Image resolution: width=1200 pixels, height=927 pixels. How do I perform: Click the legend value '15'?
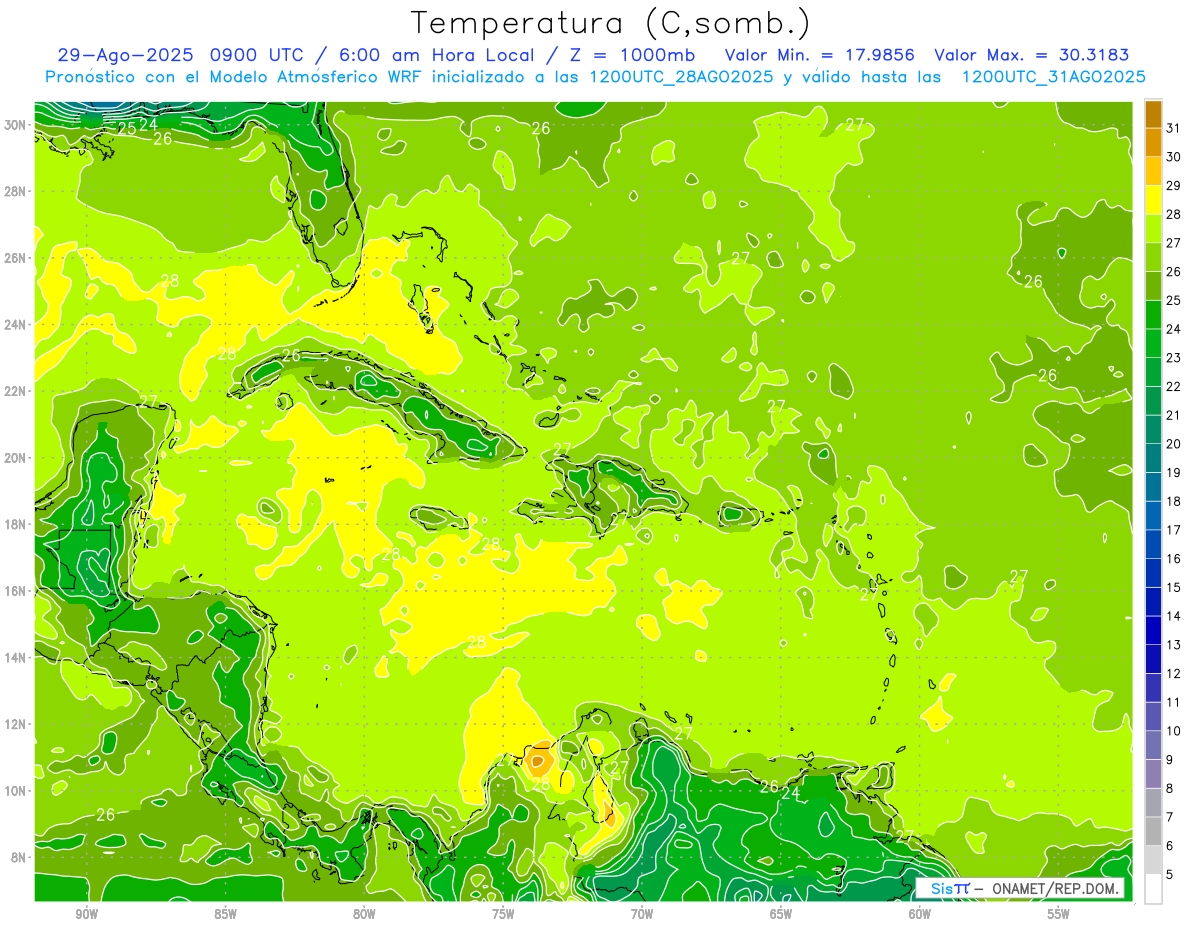click(x=1174, y=587)
